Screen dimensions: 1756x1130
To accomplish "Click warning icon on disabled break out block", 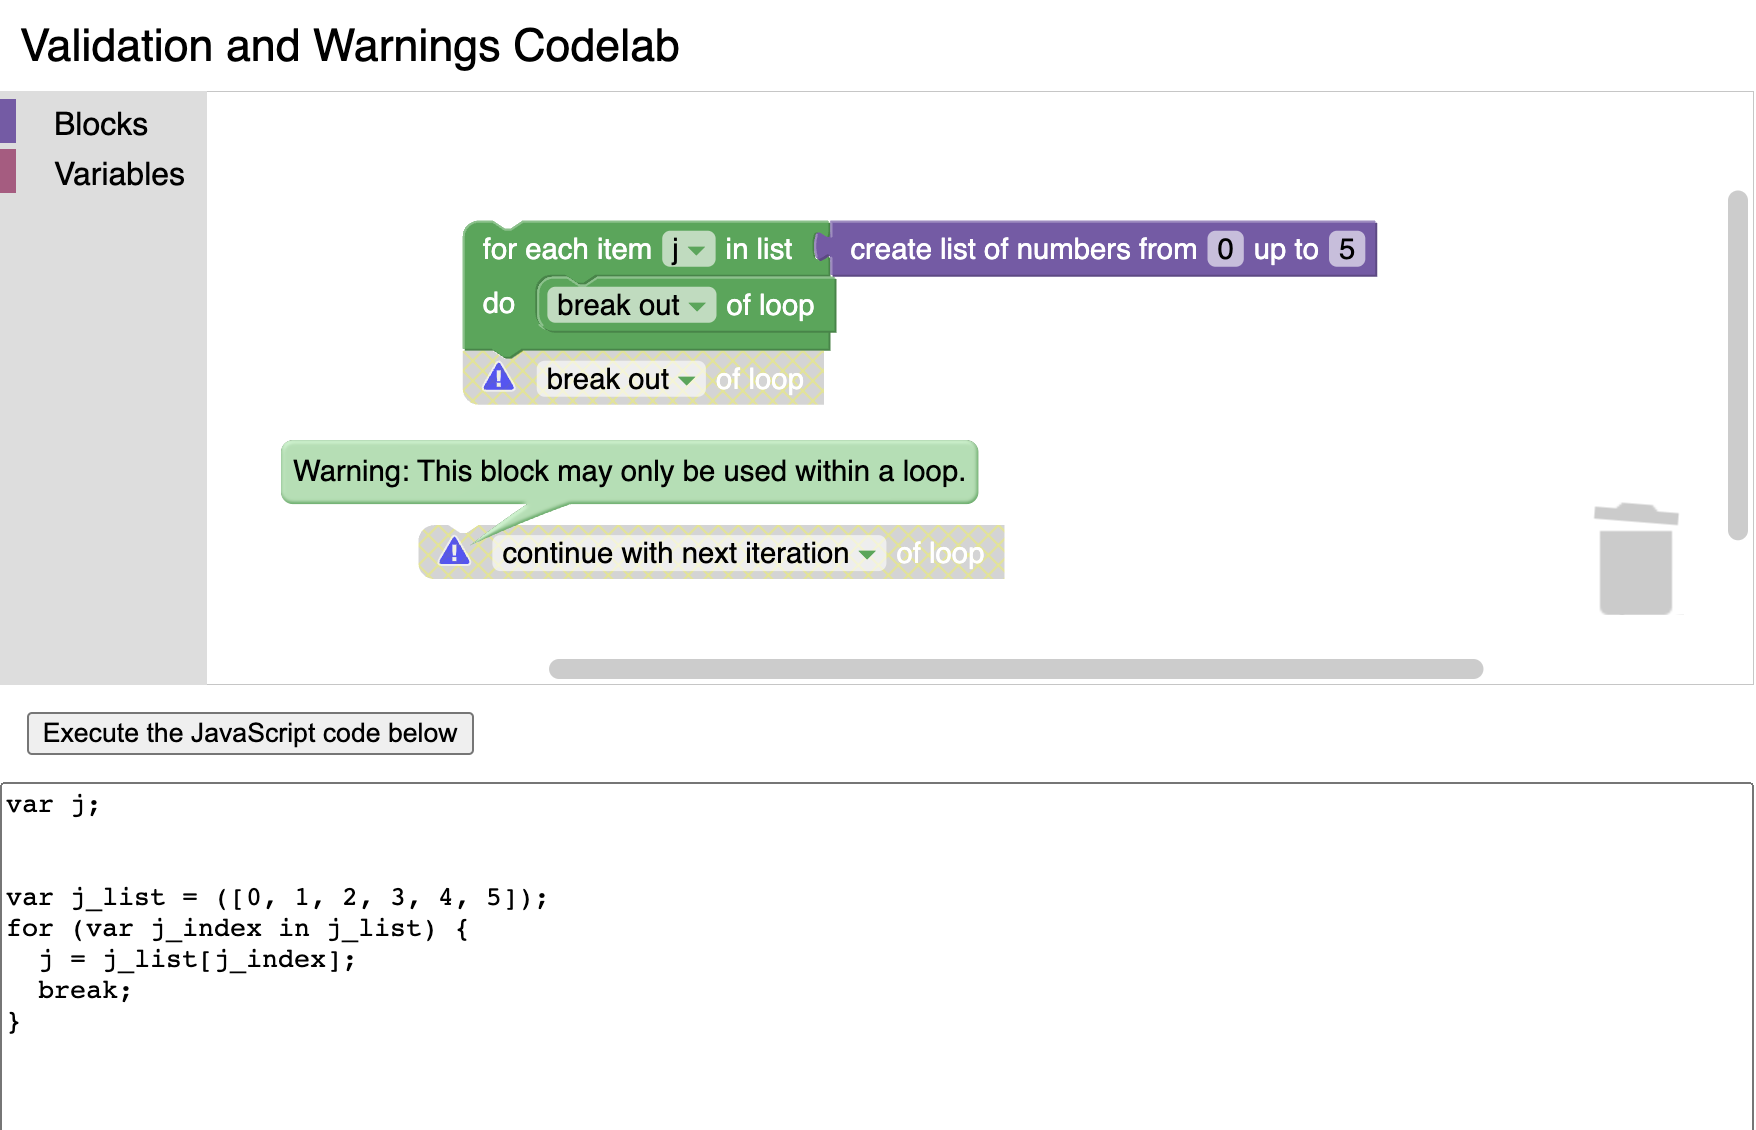I will [498, 378].
